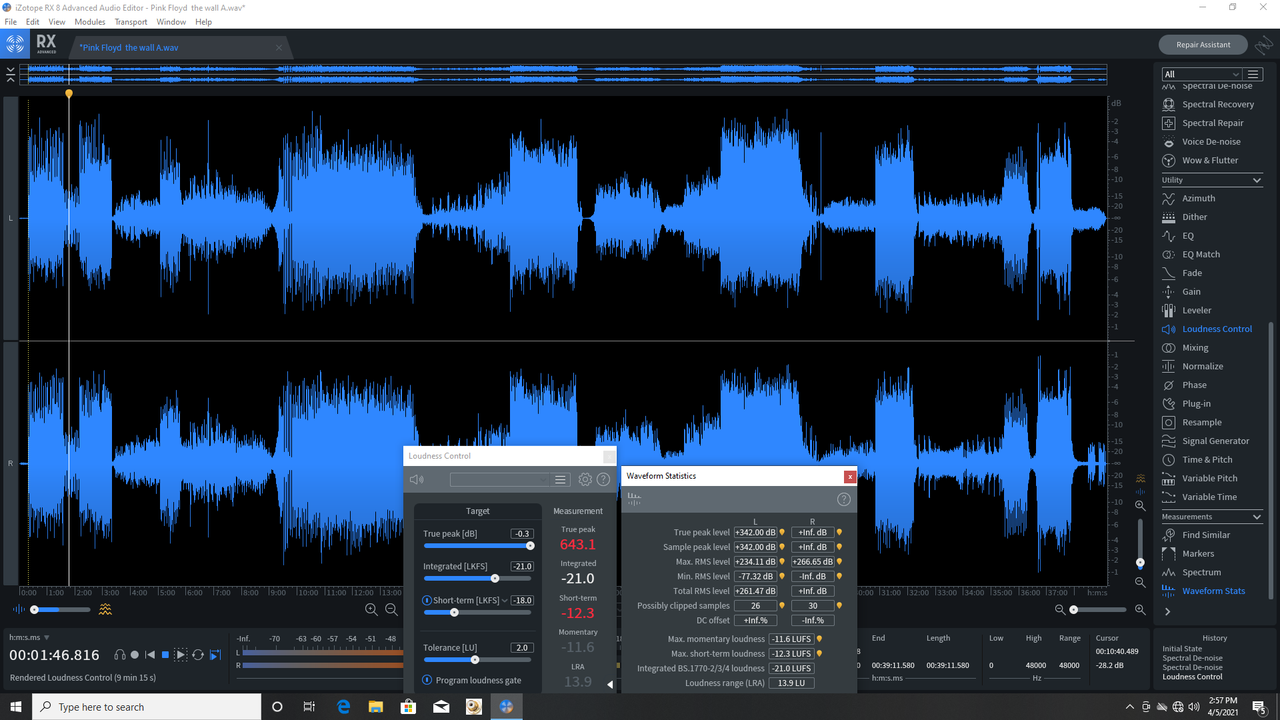Image resolution: width=1280 pixels, height=720 pixels.
Task: Open the Markers panel
Action: pos(1188,554)
